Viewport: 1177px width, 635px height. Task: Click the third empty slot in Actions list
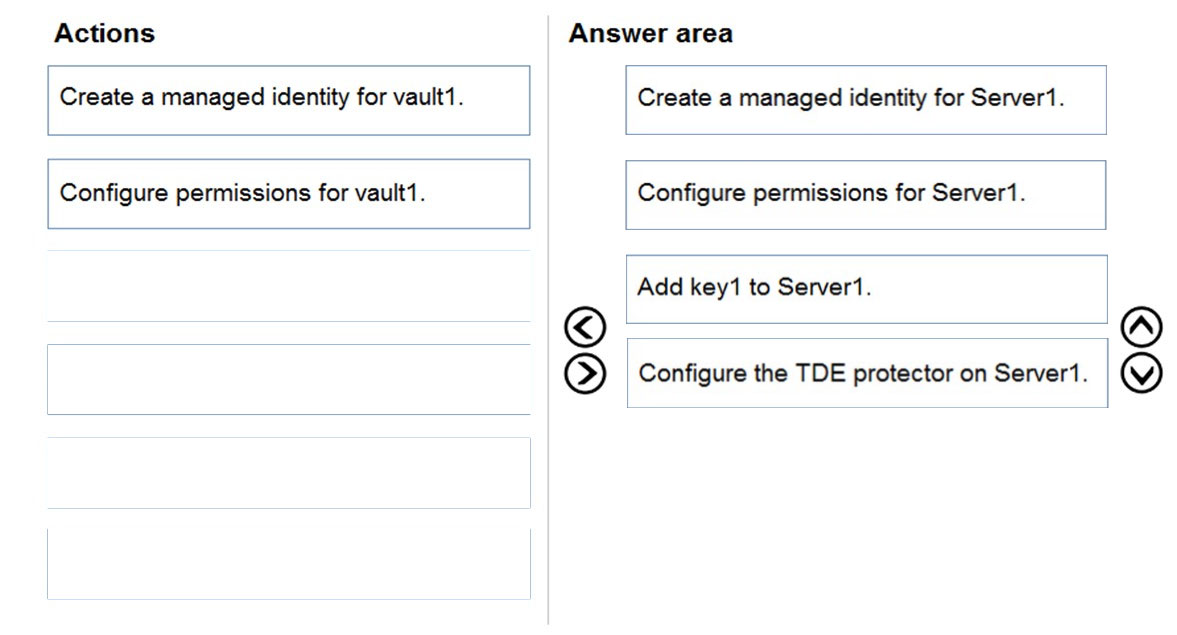point(289,473)
